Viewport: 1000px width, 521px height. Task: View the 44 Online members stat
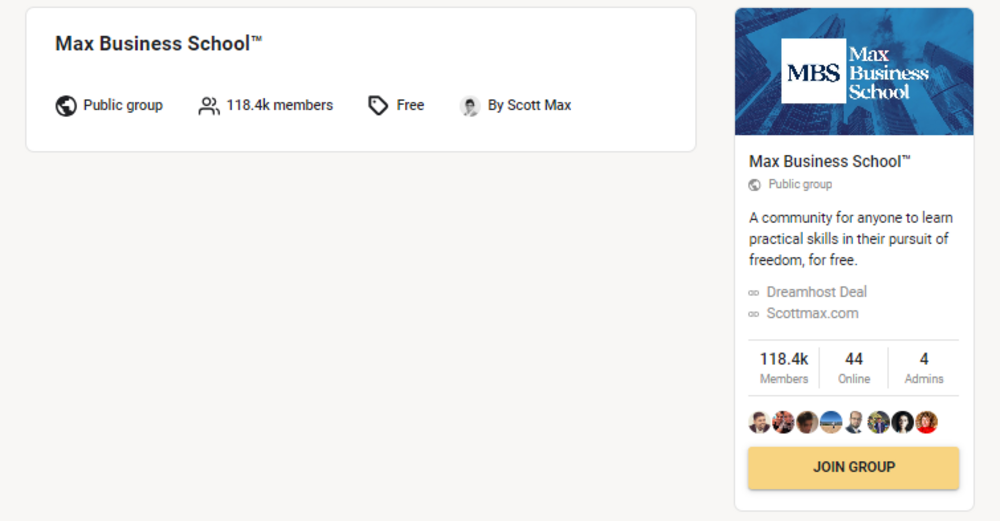coord(854,367)
